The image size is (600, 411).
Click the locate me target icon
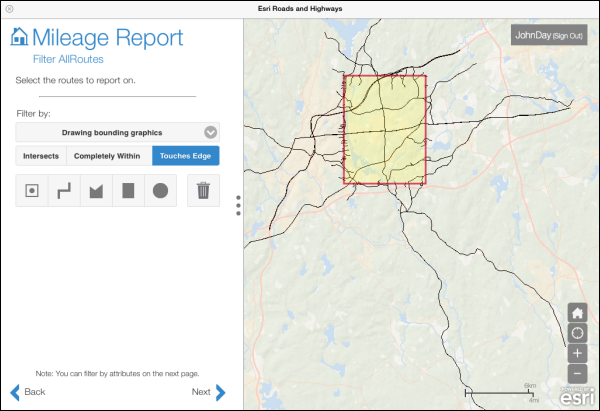point(578,333)
